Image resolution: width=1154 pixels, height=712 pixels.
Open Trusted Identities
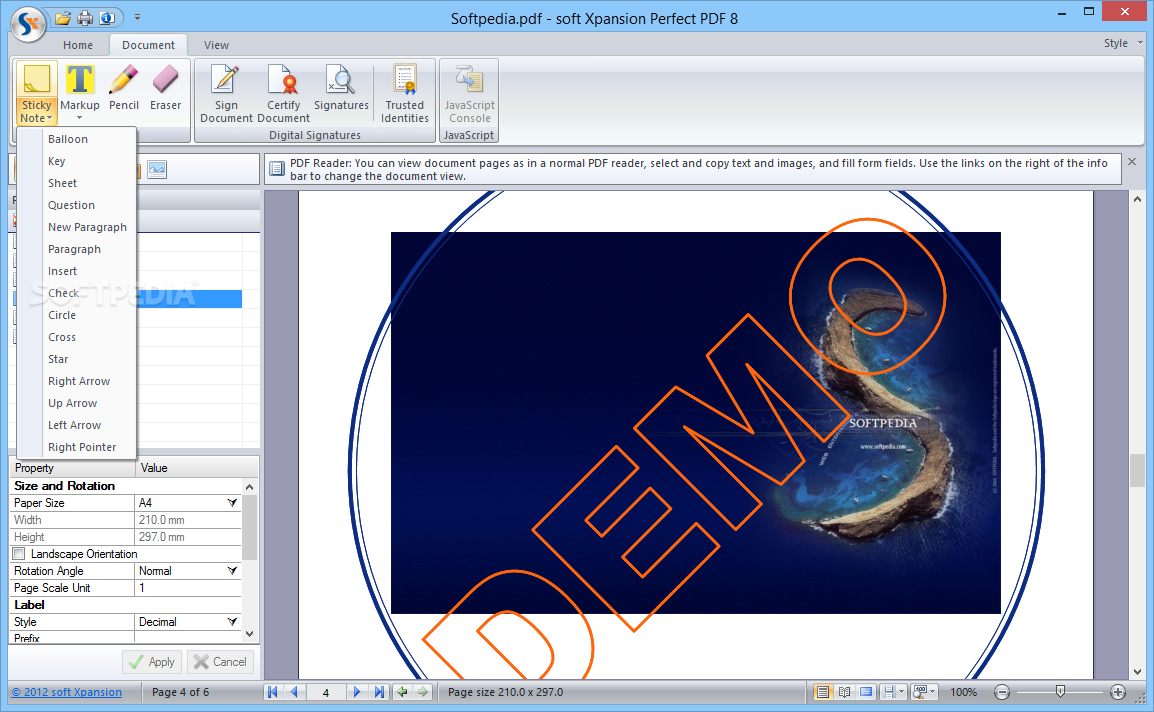[x=405, y=93]
